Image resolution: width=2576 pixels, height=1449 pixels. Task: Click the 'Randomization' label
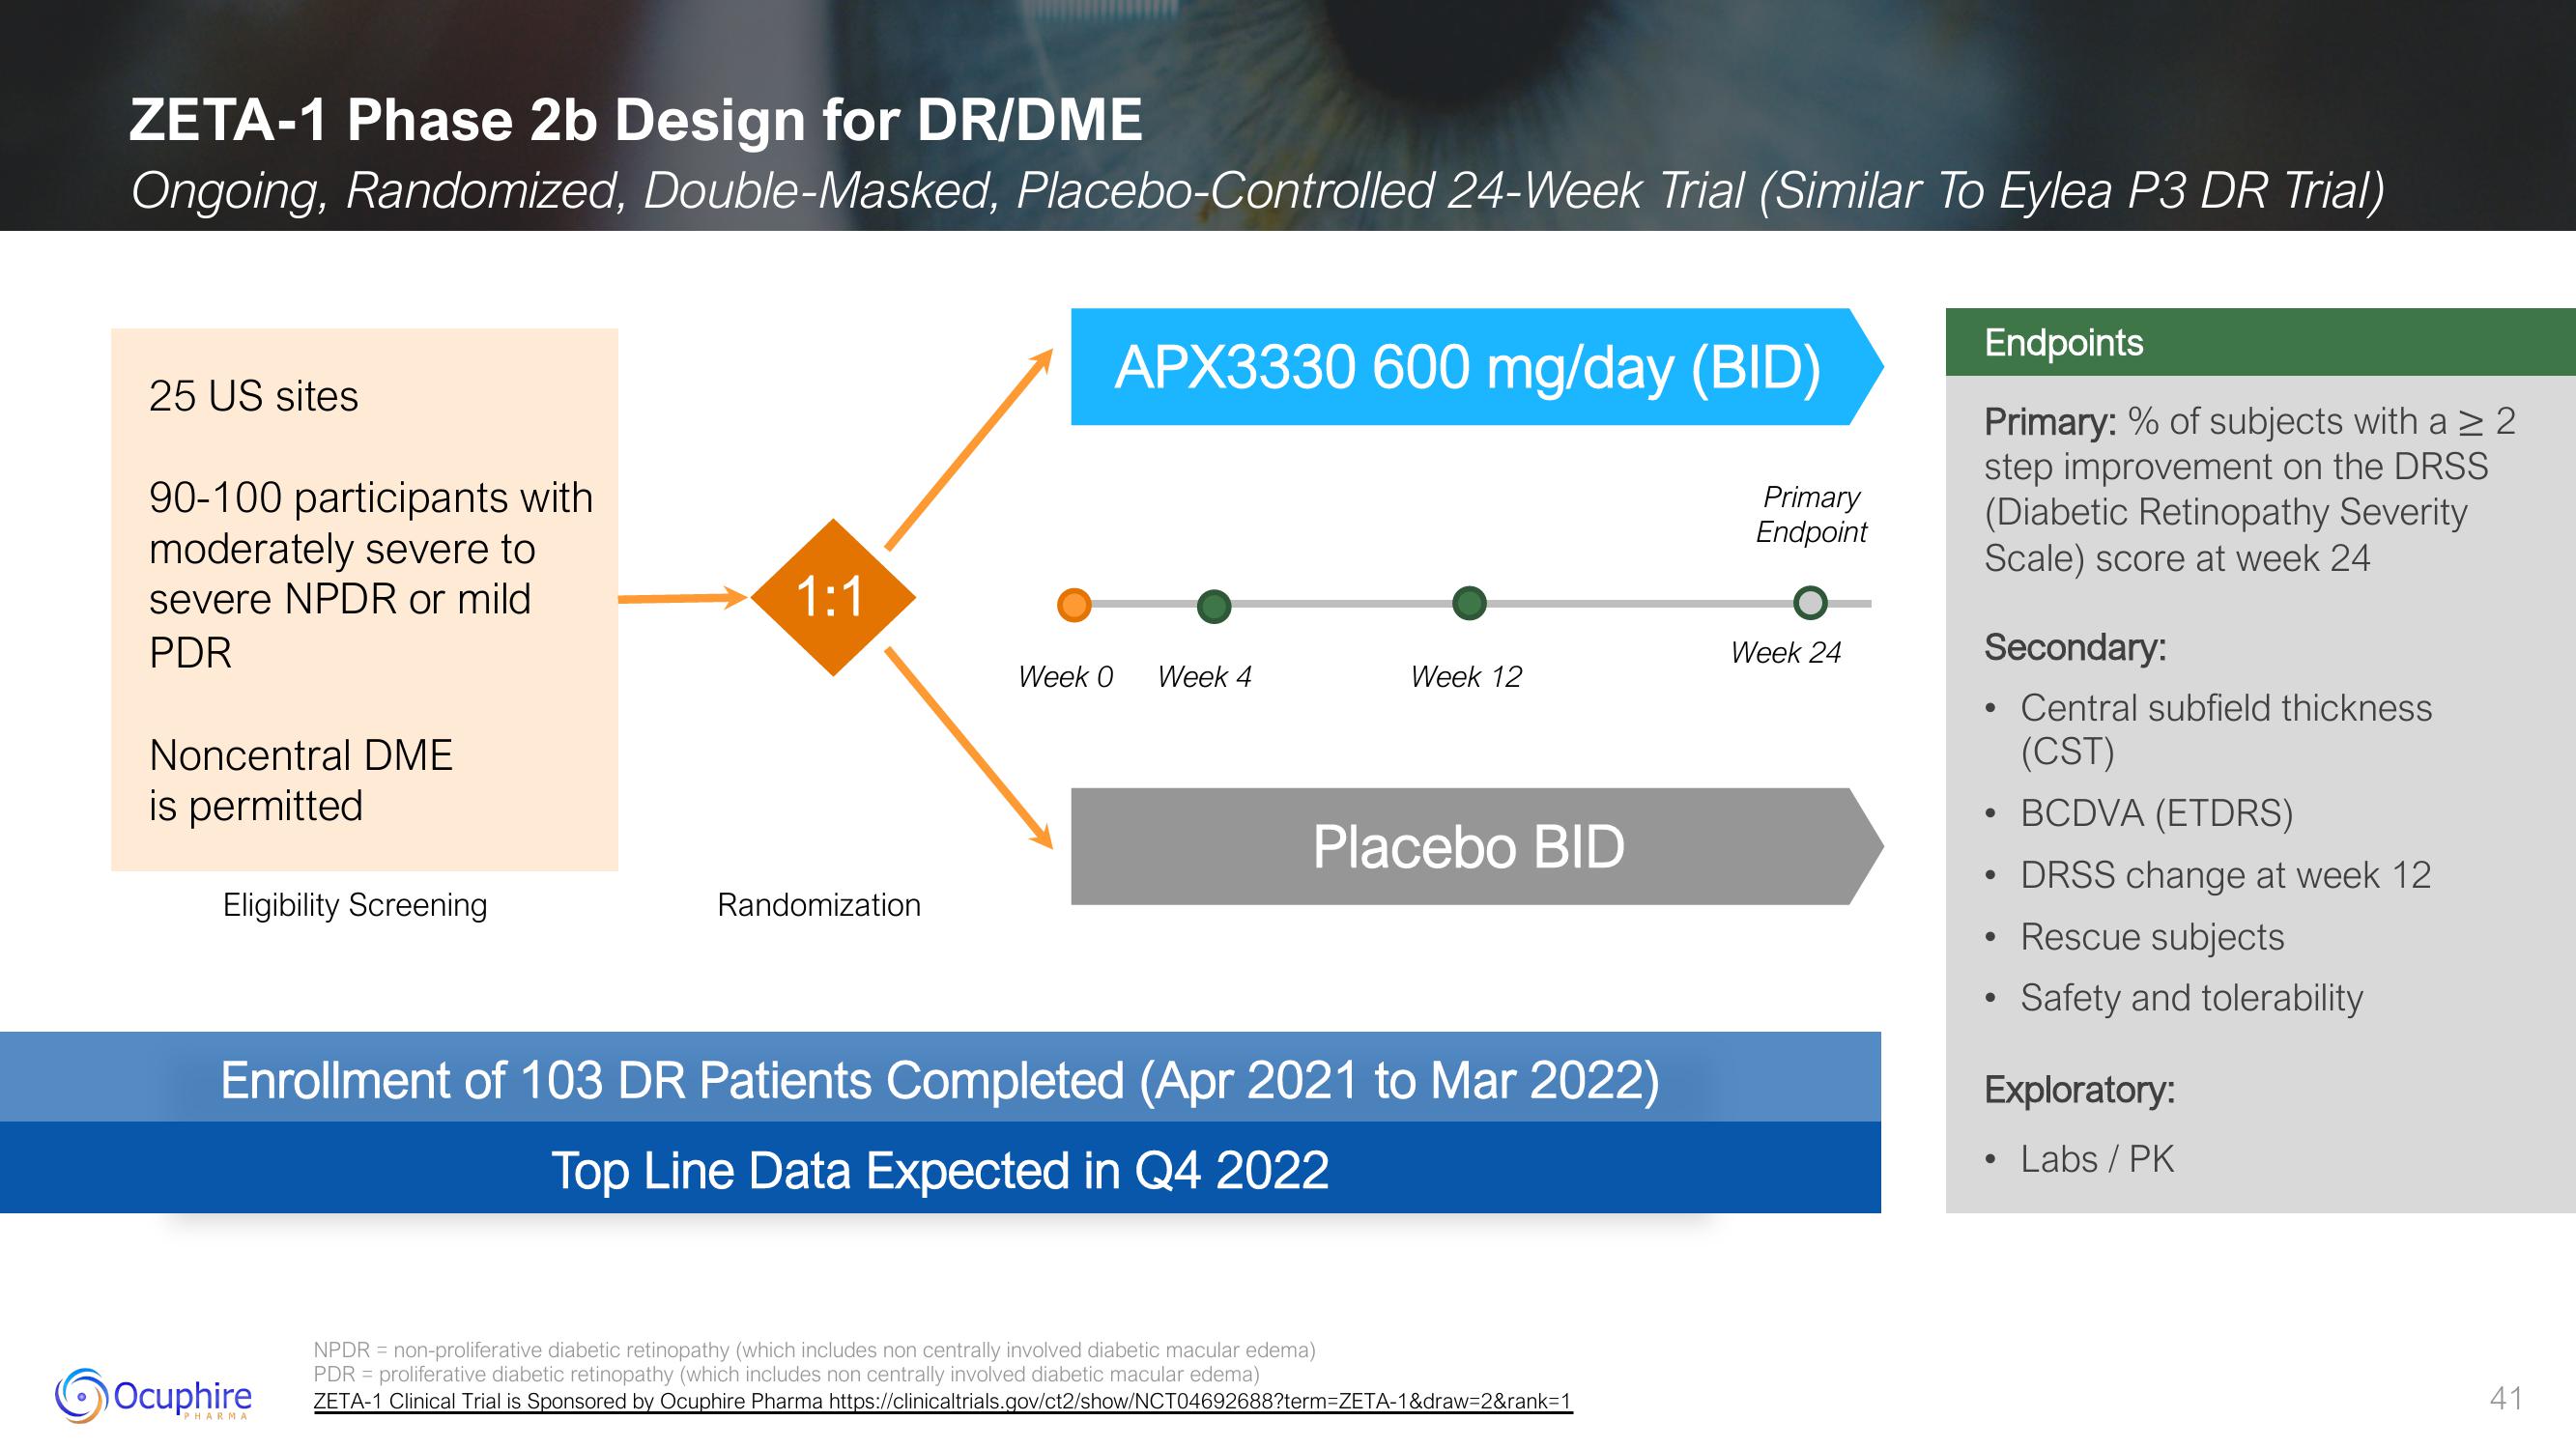[x=819, y=905]
